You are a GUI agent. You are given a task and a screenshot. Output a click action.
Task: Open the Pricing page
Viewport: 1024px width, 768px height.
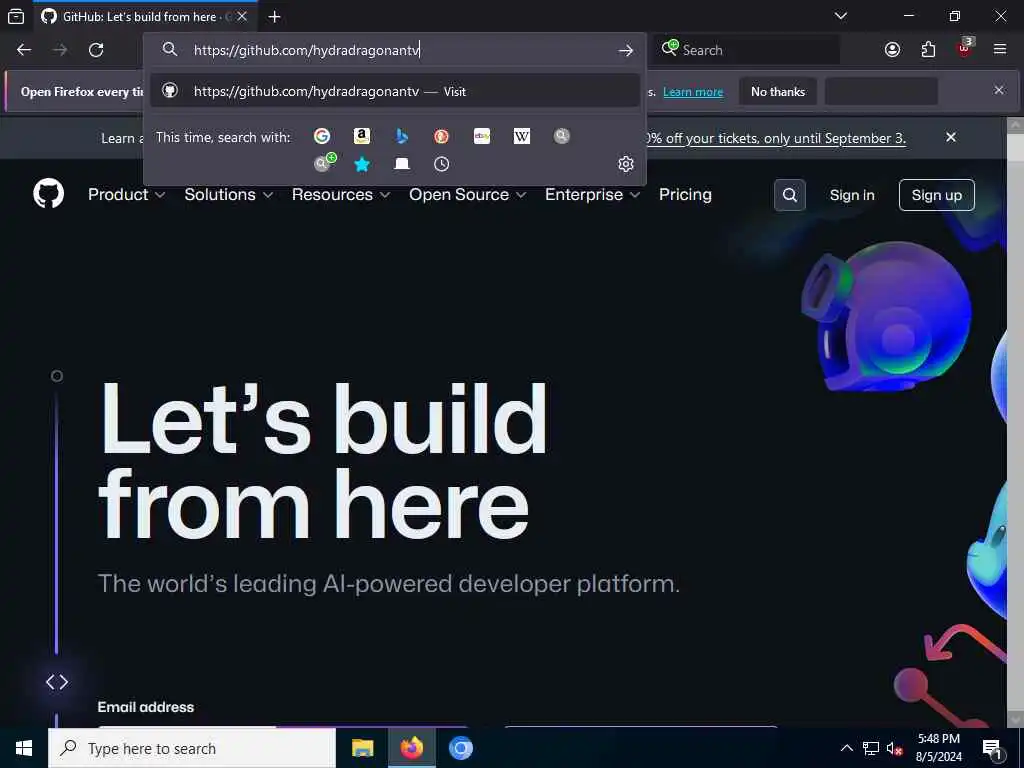click(685, 195)
